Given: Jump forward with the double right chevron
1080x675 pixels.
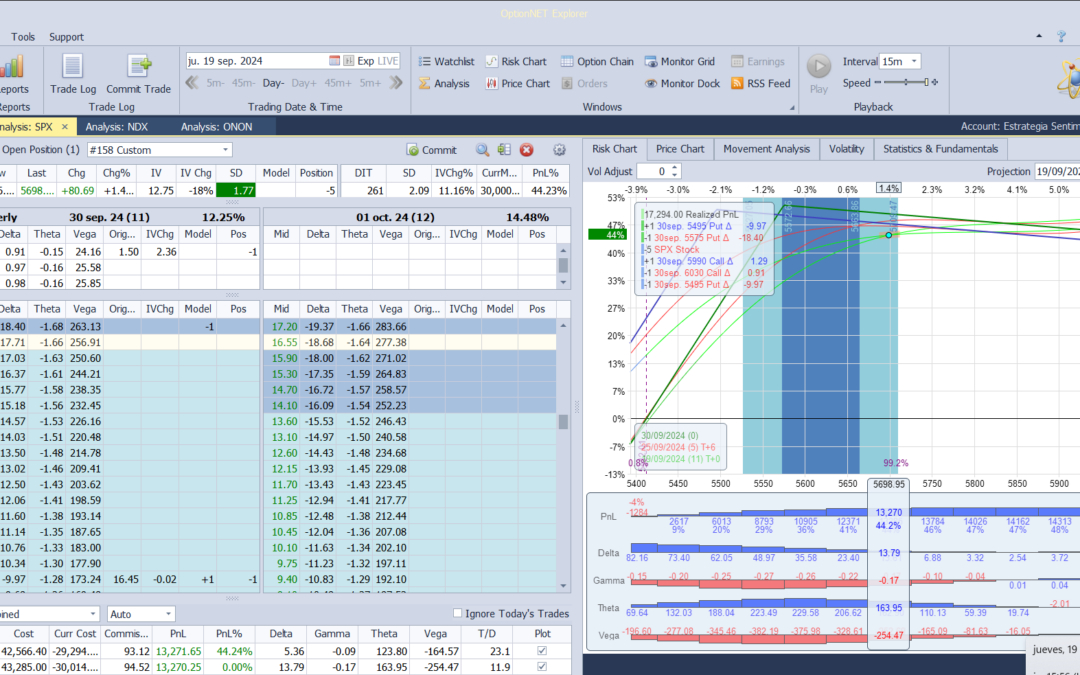Looking at the screenshot, I should coord(395,83).
